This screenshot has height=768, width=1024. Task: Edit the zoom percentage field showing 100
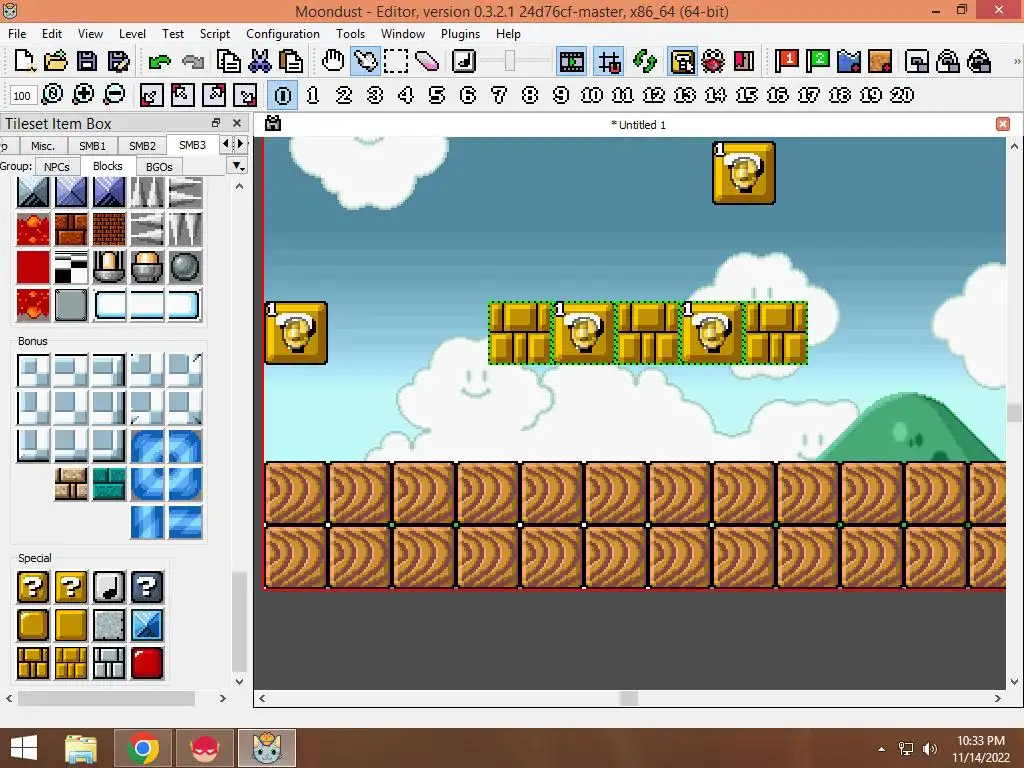[x=22, y=96]
